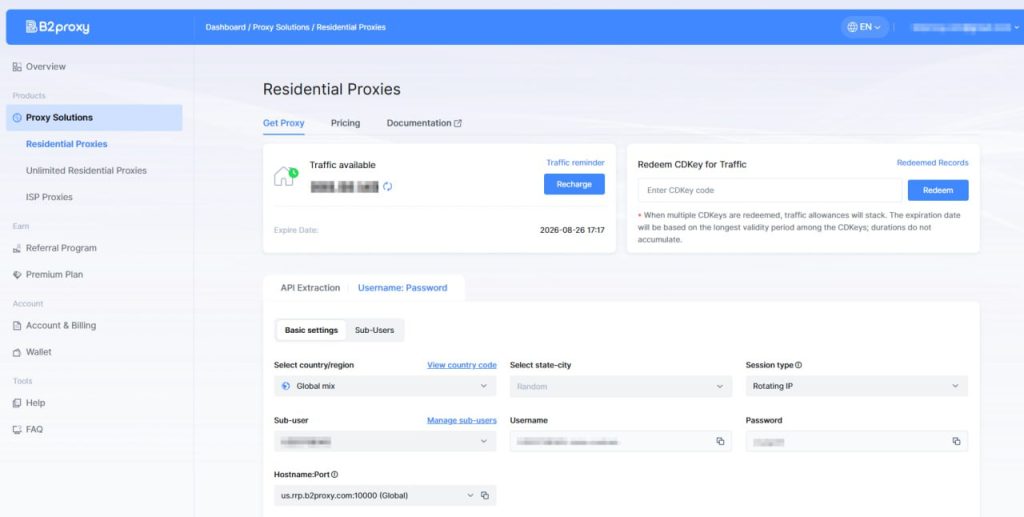This screenshot has width=1024, height=517.
Task: Click the Hostname:Port info icon
Action: (334, 474)
